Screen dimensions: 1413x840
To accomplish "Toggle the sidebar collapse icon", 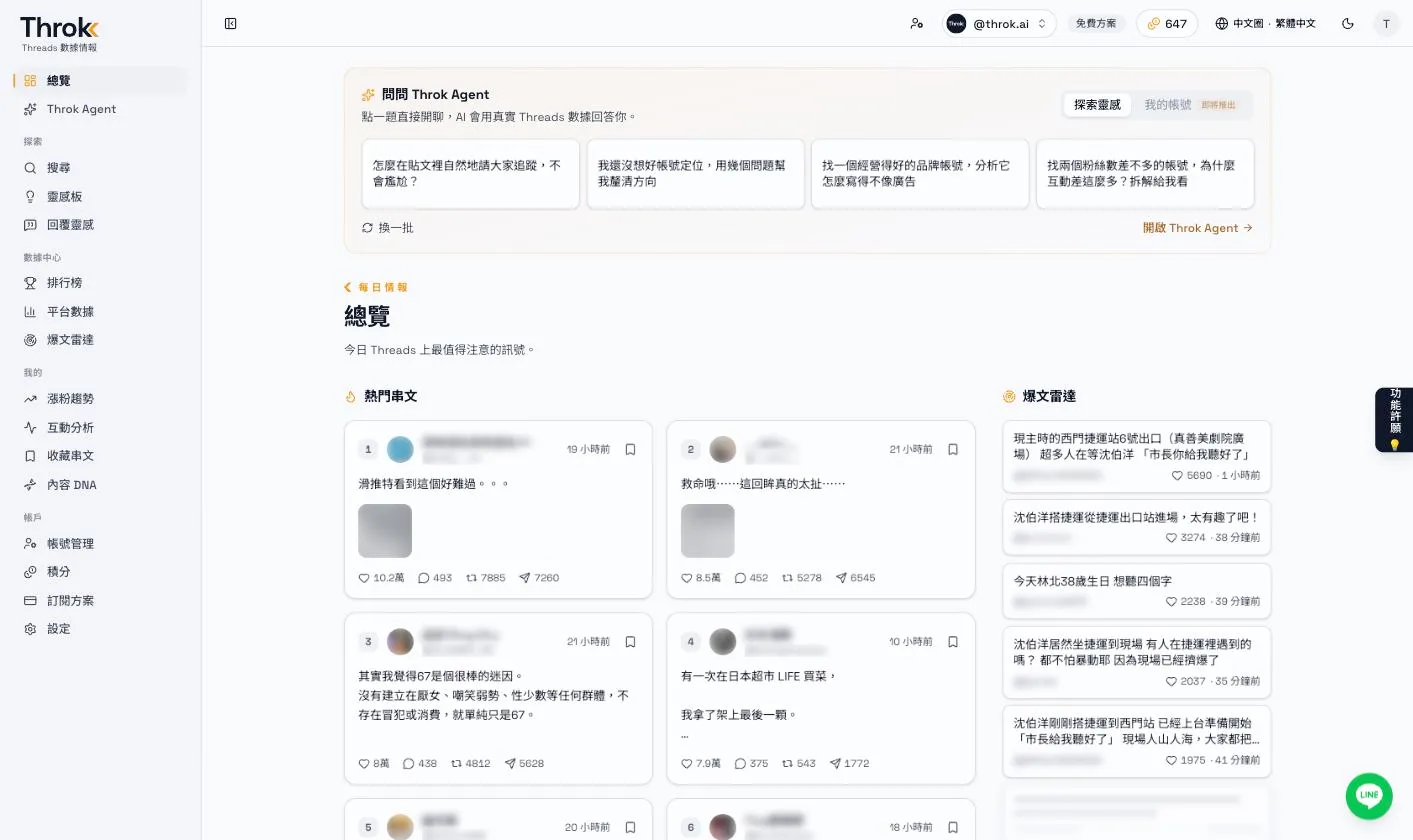I will coord(231,23).
